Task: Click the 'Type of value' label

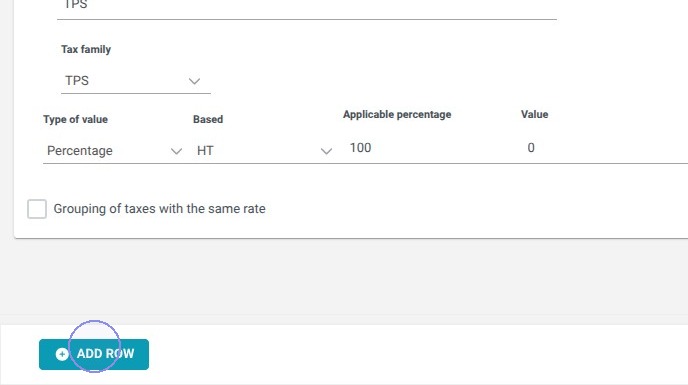Action: pyautogui.click(x=75, y=119)
